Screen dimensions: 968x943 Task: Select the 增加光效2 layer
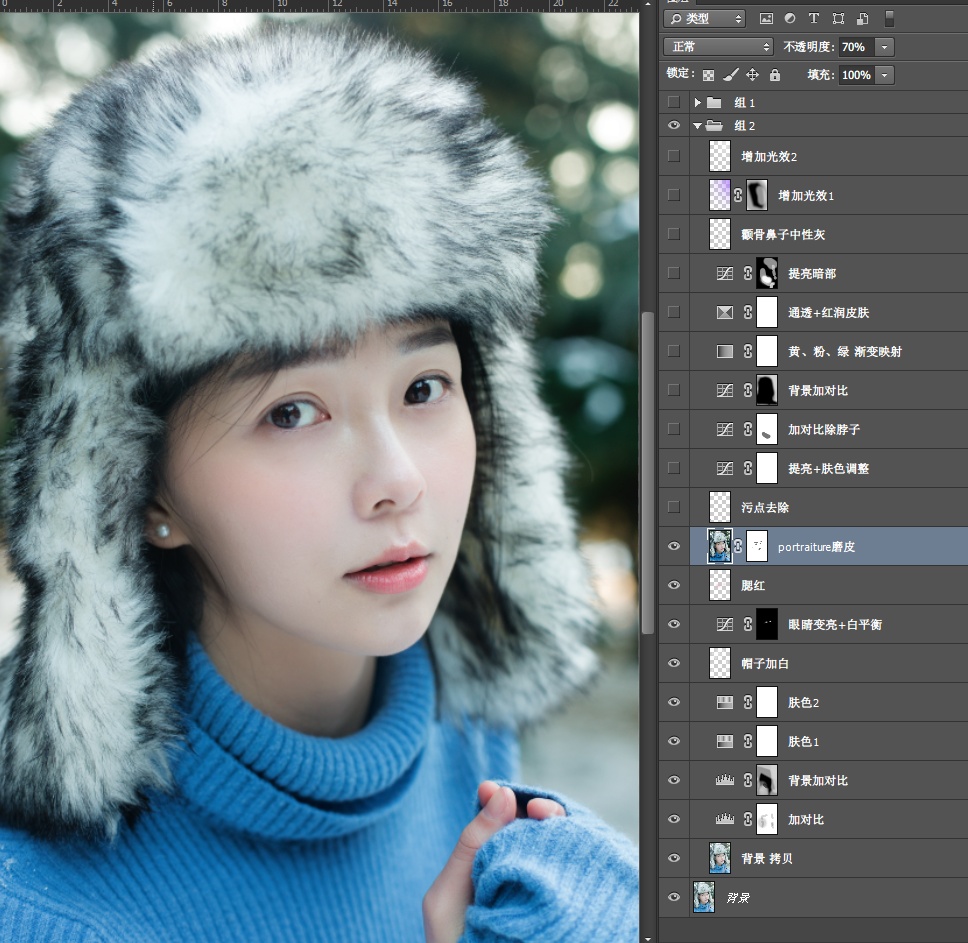(x=828, y=156)
